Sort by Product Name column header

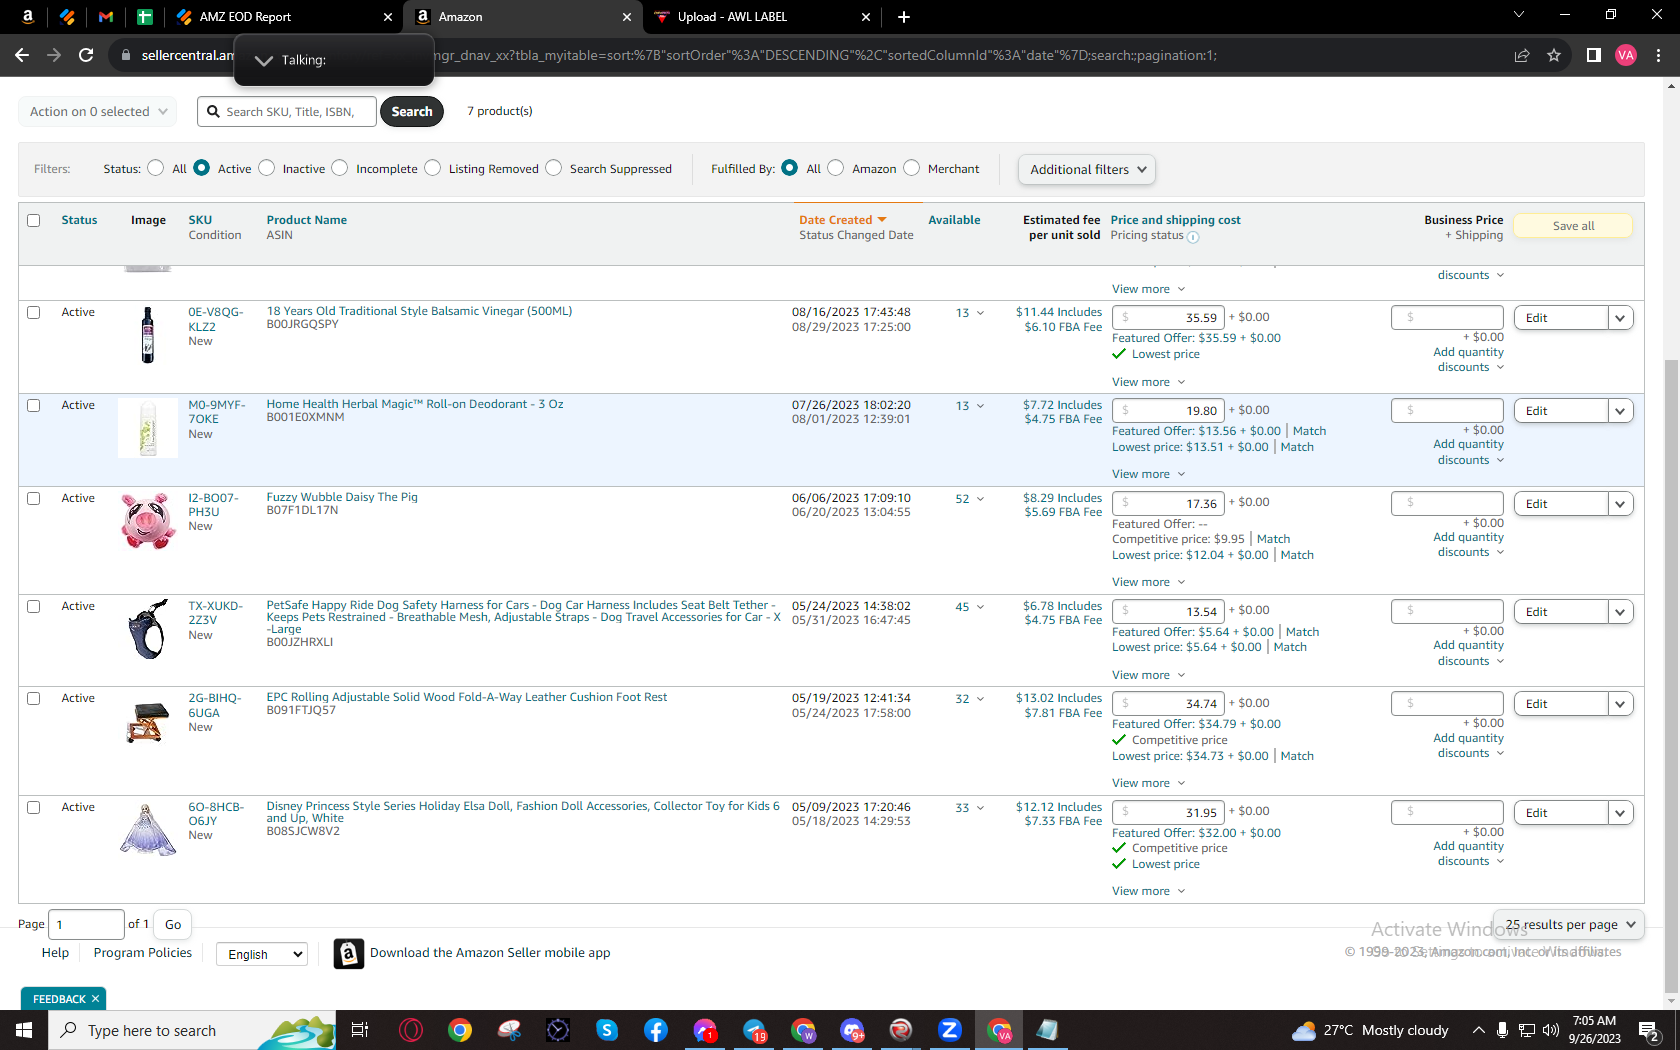pyautogui.click(x=307, y=220)
